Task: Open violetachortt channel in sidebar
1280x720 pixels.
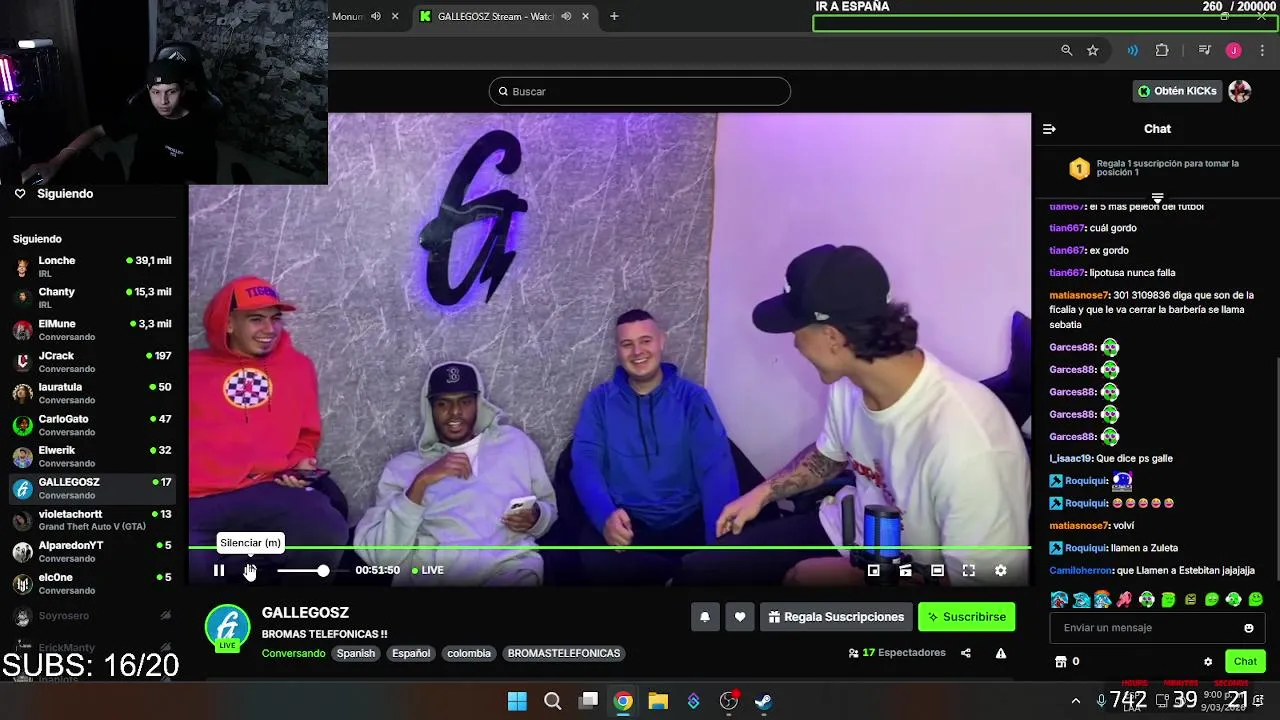Action: (94, 520)
